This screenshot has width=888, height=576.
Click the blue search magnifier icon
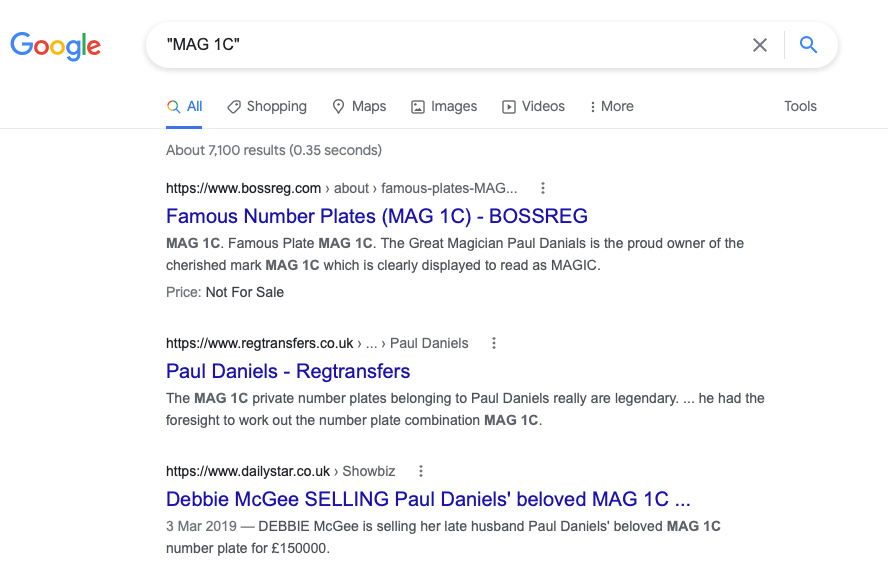point(809,44)
